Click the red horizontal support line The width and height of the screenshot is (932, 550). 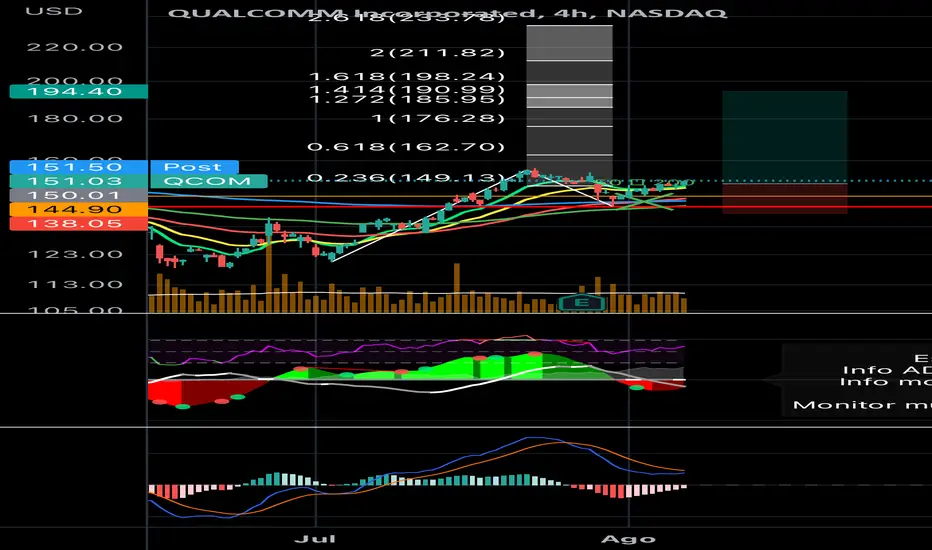pos(540,207)
